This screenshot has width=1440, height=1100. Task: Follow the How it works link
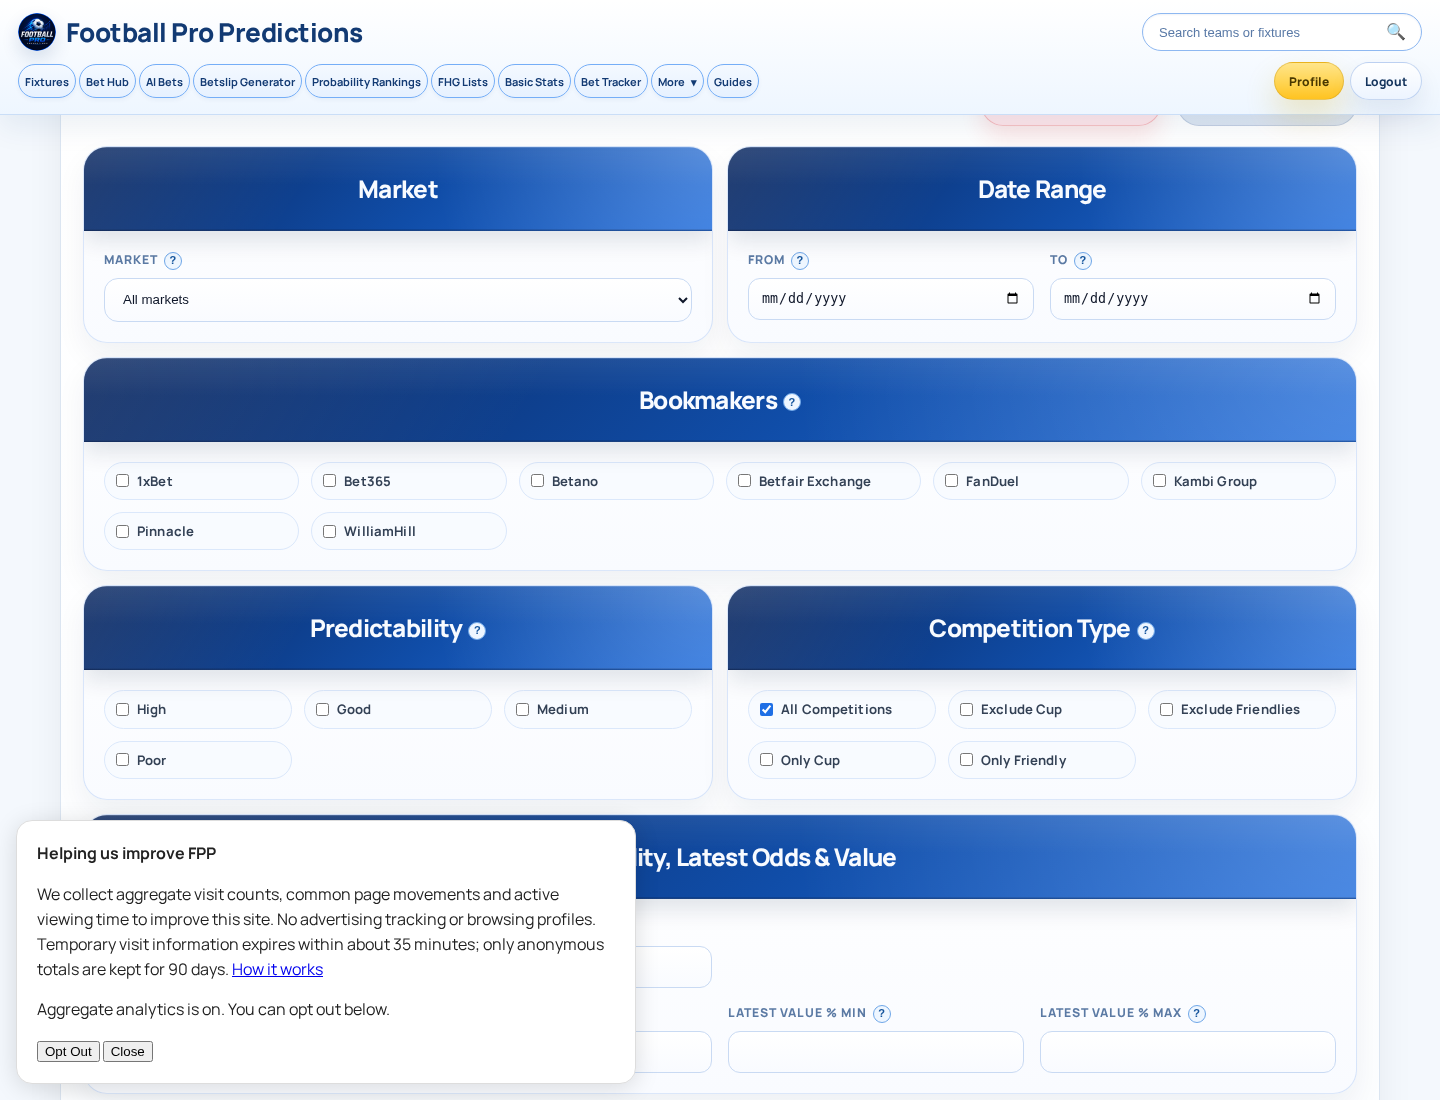pos(277,970)
